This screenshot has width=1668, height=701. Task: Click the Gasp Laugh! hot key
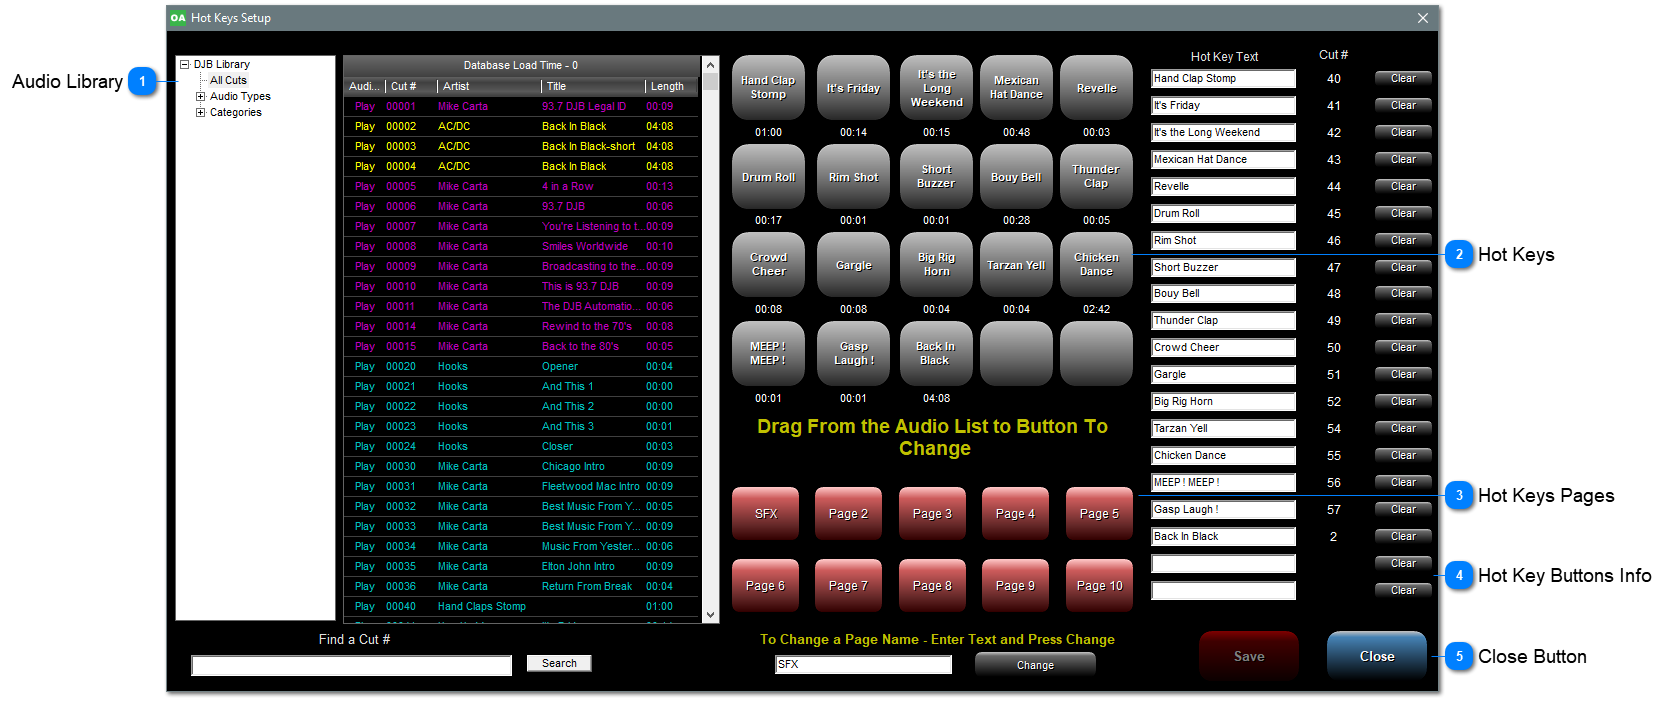tap(853, 353)
